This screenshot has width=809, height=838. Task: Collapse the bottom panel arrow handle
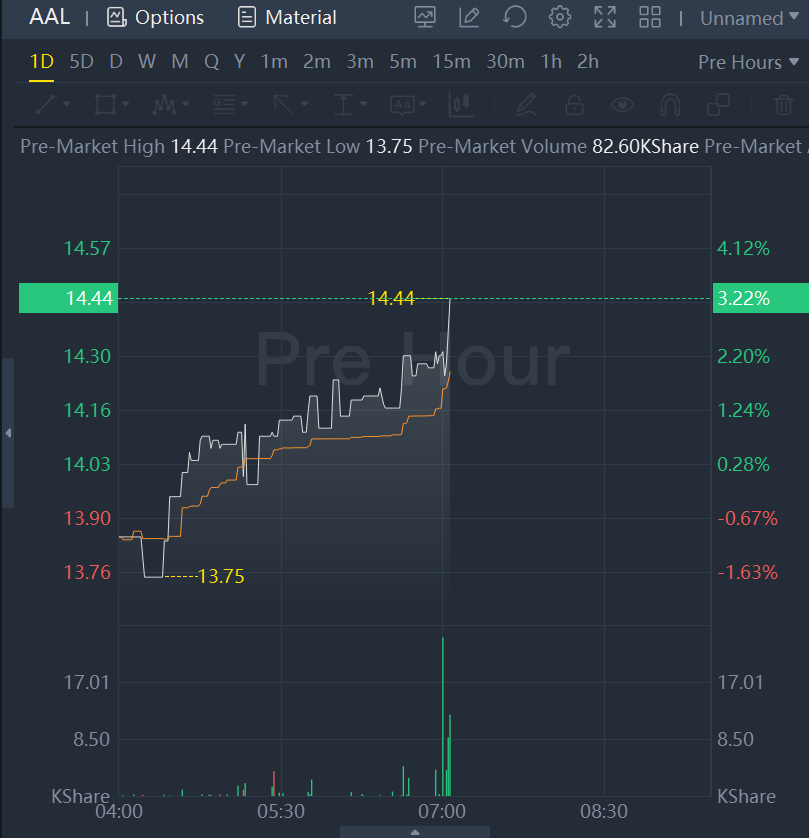pyautogui.click(x=415, y=831)
